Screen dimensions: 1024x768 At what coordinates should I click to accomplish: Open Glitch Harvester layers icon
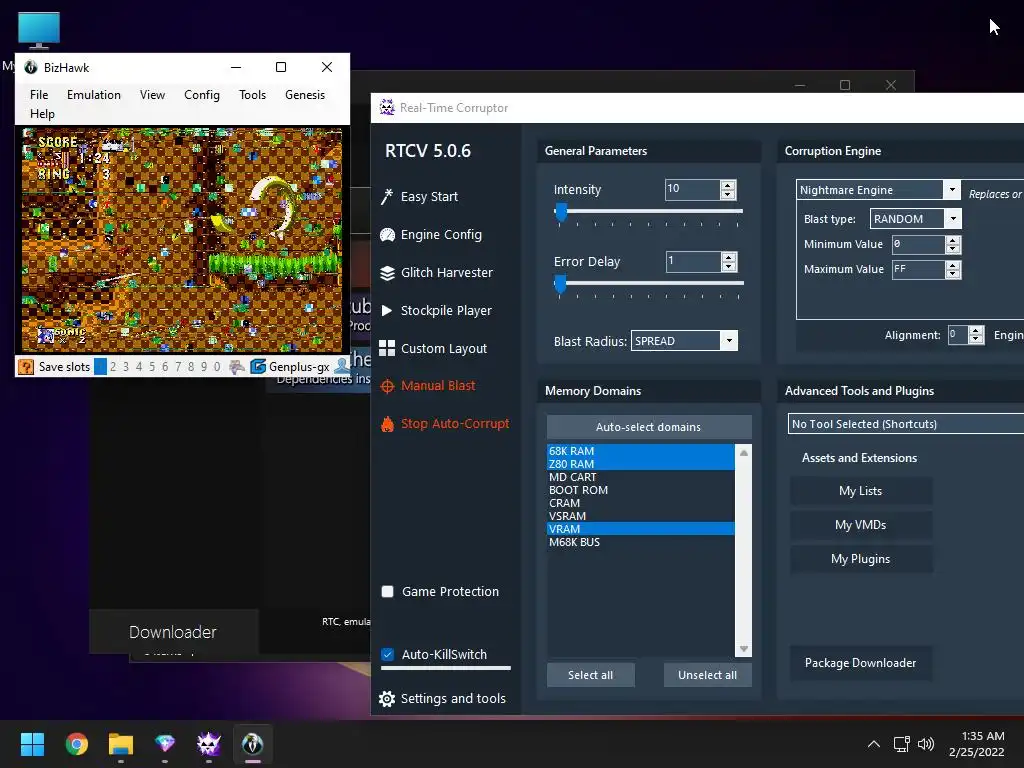(x=387, y=273)
